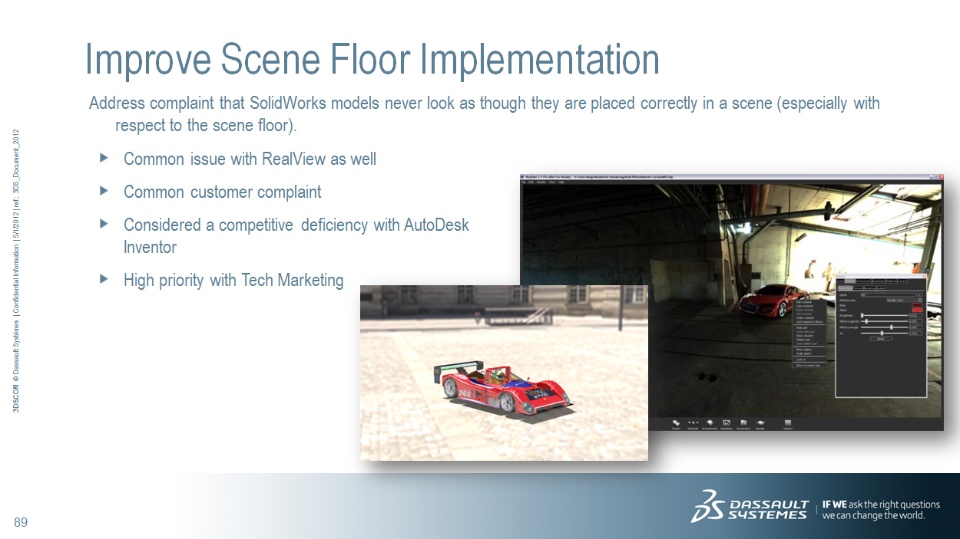This screenshot has width=960, height=539.
Task: Click the bullet mentioning AutoDesk Inventor
Action: pyautogui.click(x=296, y=236)
